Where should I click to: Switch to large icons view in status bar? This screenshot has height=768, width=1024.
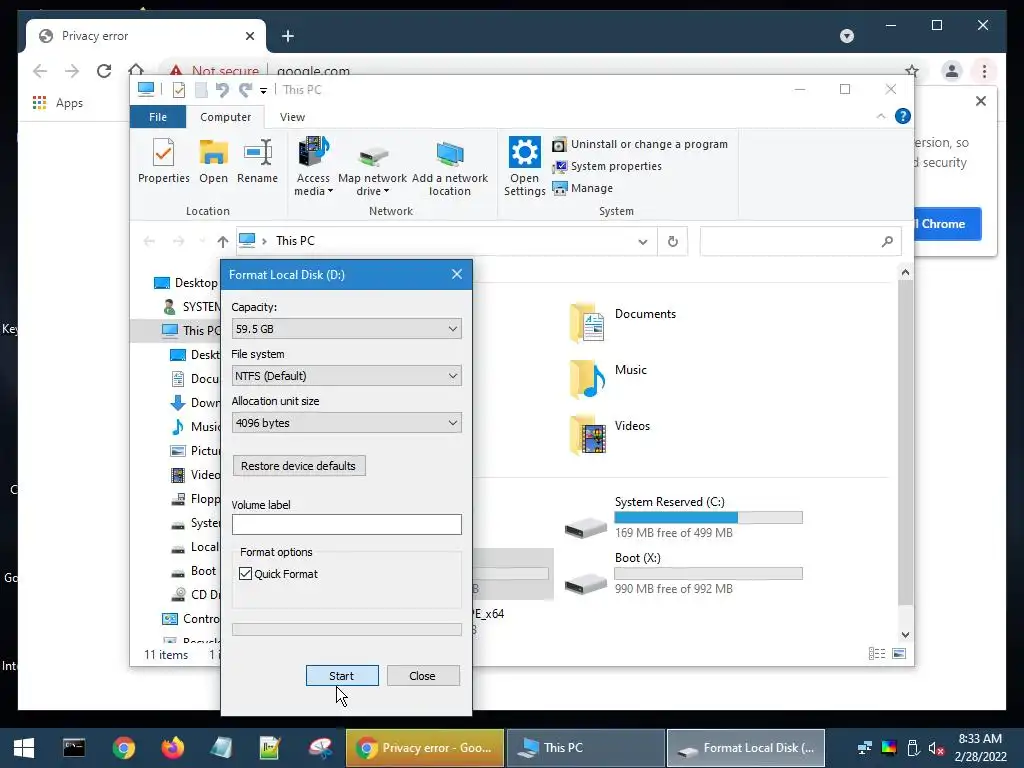point(899,654)
